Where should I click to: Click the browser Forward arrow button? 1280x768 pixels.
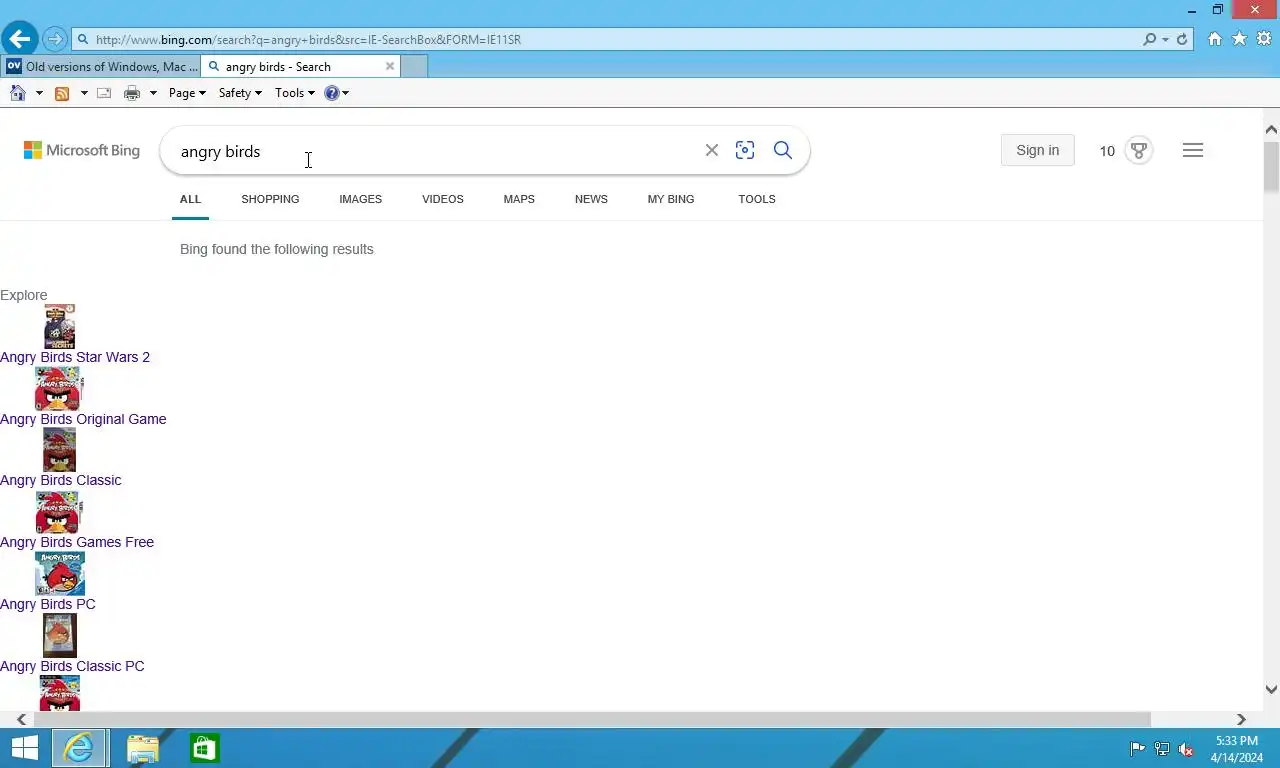(55, 39)
